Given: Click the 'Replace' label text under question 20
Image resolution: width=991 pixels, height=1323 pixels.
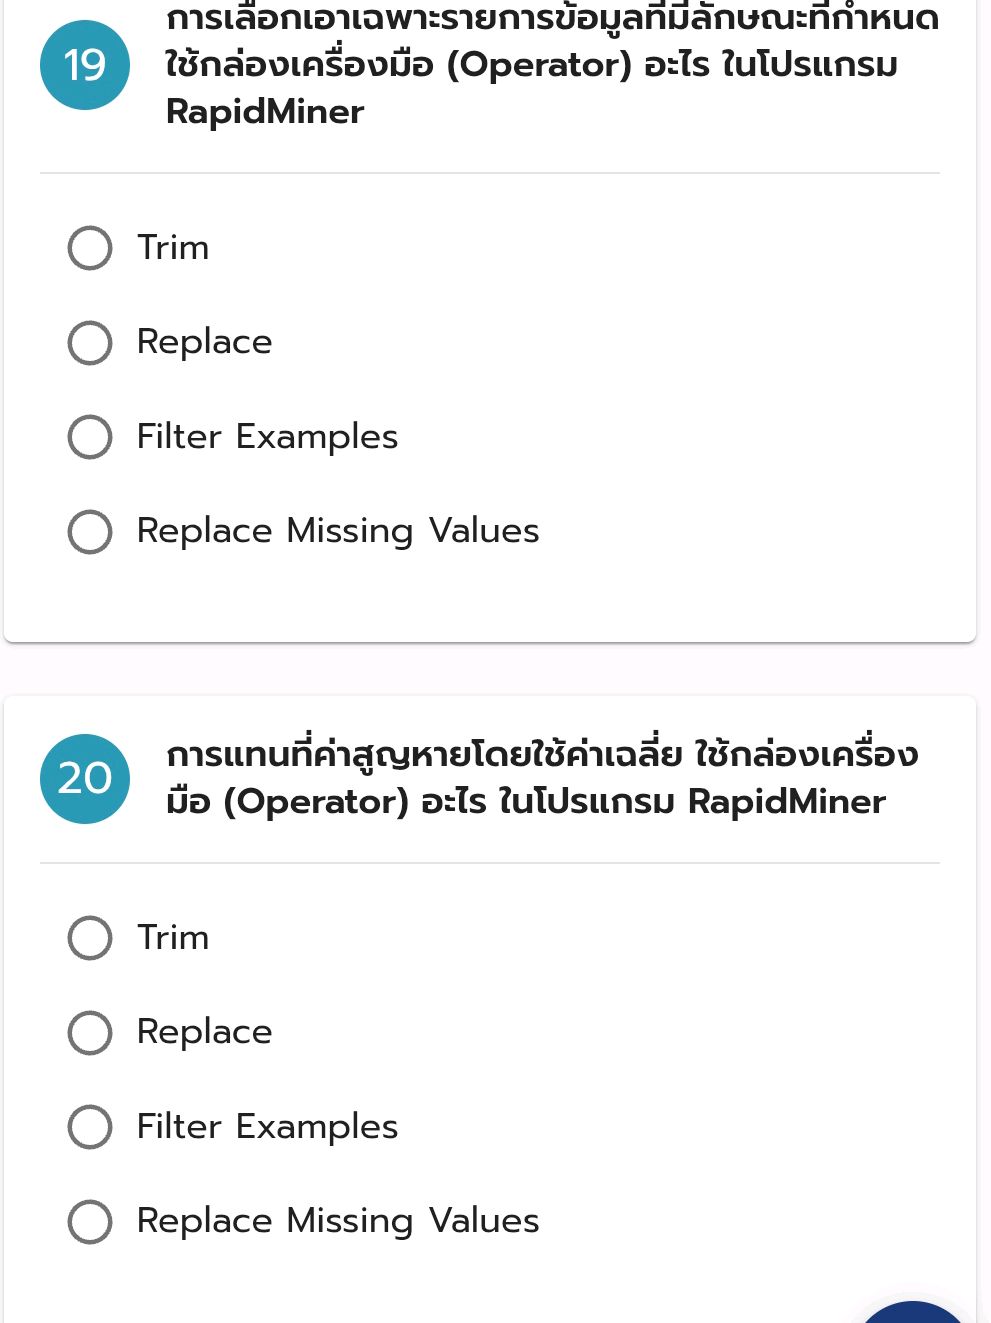Looking at the screenshot, I should pyautogui.click(x=204, y=1032).
